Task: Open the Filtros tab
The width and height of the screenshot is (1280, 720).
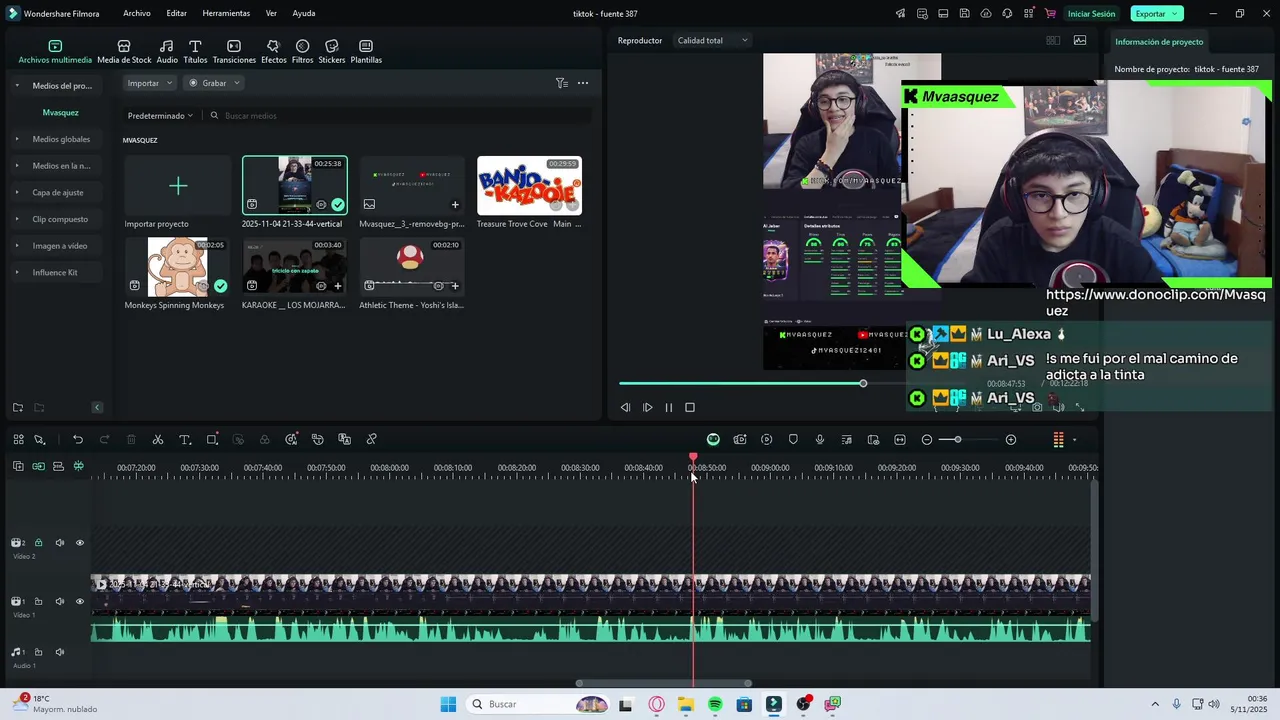Action: [302, 52]
